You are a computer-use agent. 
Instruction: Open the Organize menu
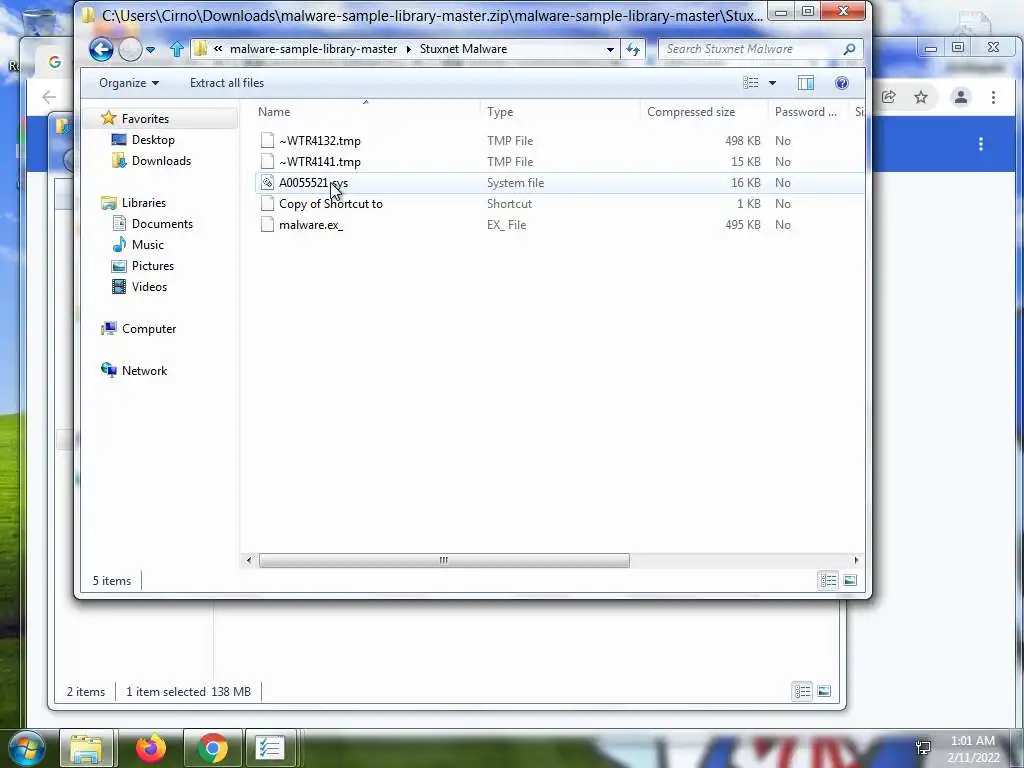(129, 83)
